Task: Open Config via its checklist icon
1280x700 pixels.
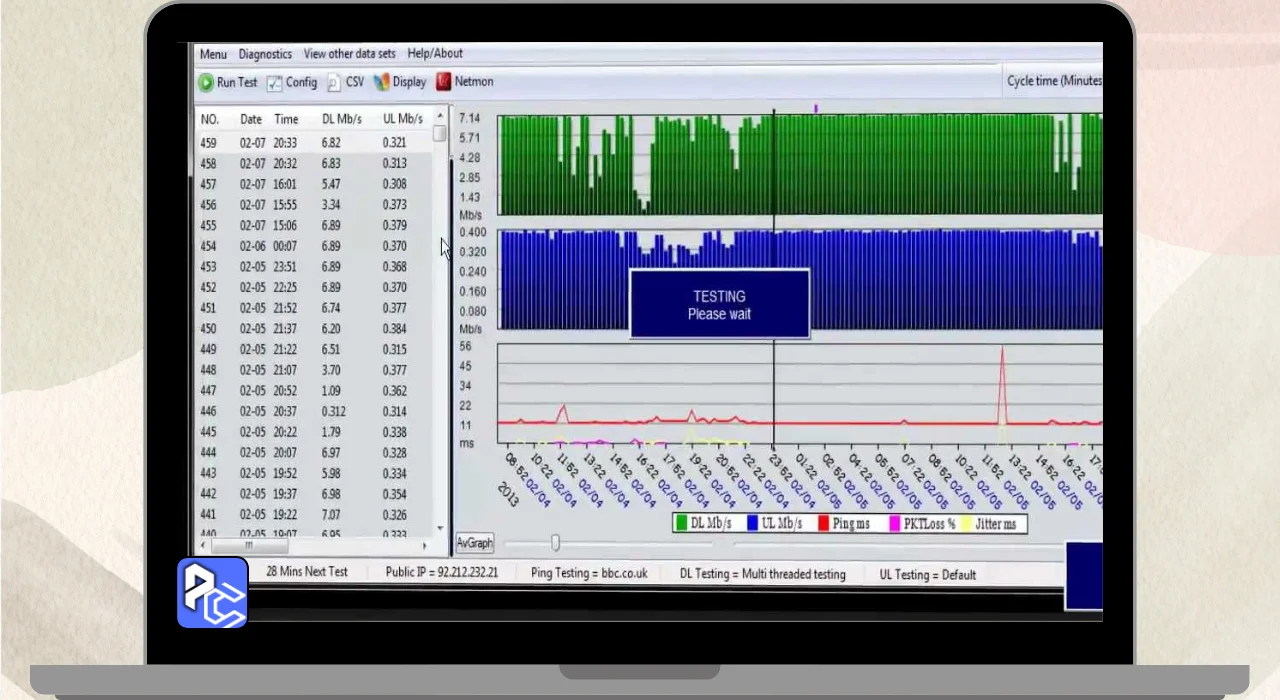Action: click(x=274, y=83)
